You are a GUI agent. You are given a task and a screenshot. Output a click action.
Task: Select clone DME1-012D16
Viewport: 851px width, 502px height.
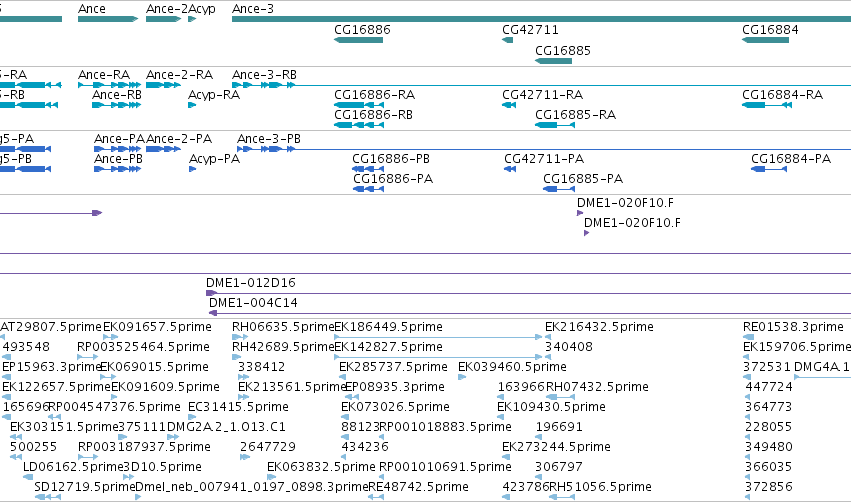(528, 293)
